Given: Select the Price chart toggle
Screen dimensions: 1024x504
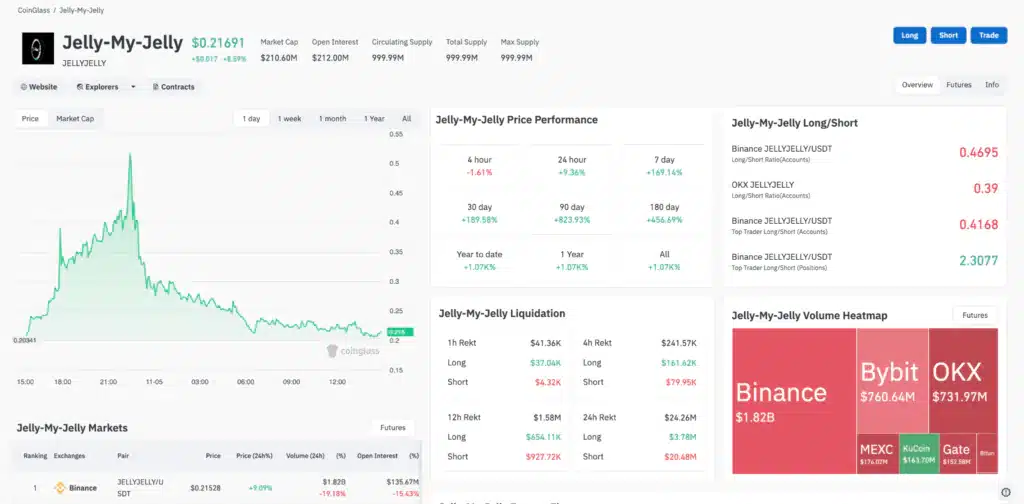Looking at the screenshot, I should pos(31,118).
